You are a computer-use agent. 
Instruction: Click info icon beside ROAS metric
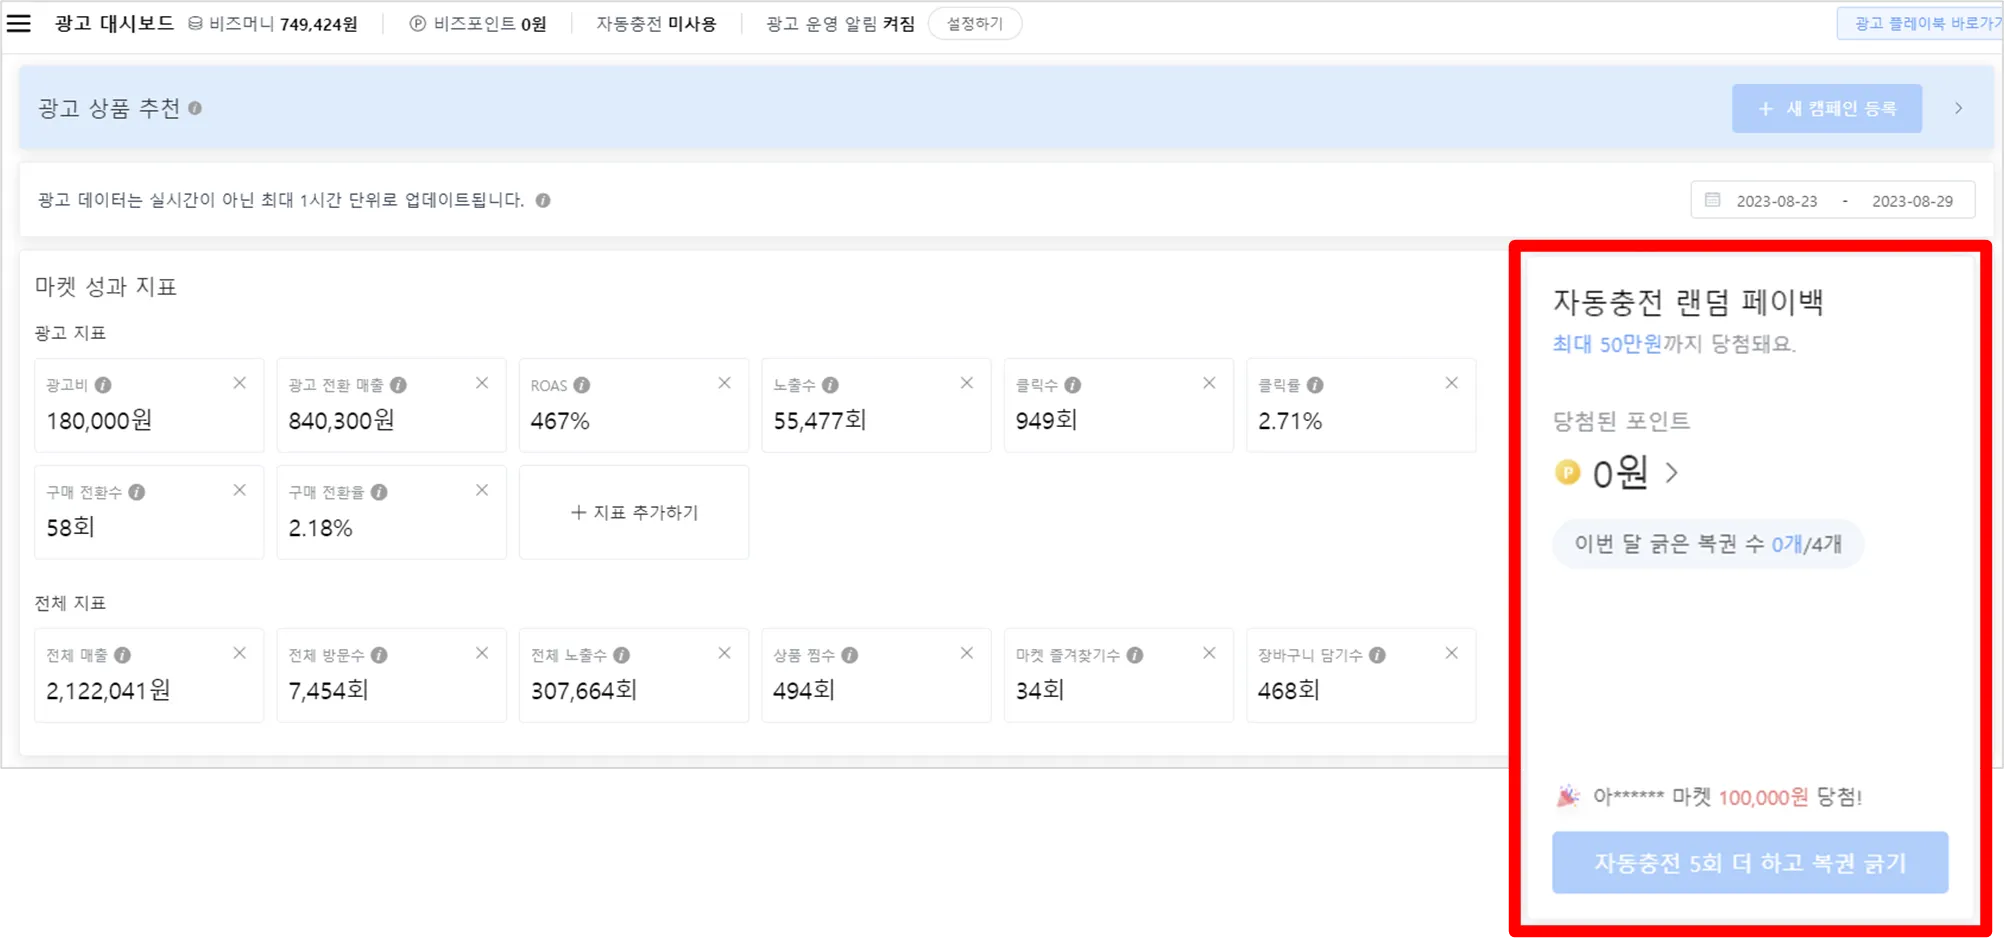point(582,385)
